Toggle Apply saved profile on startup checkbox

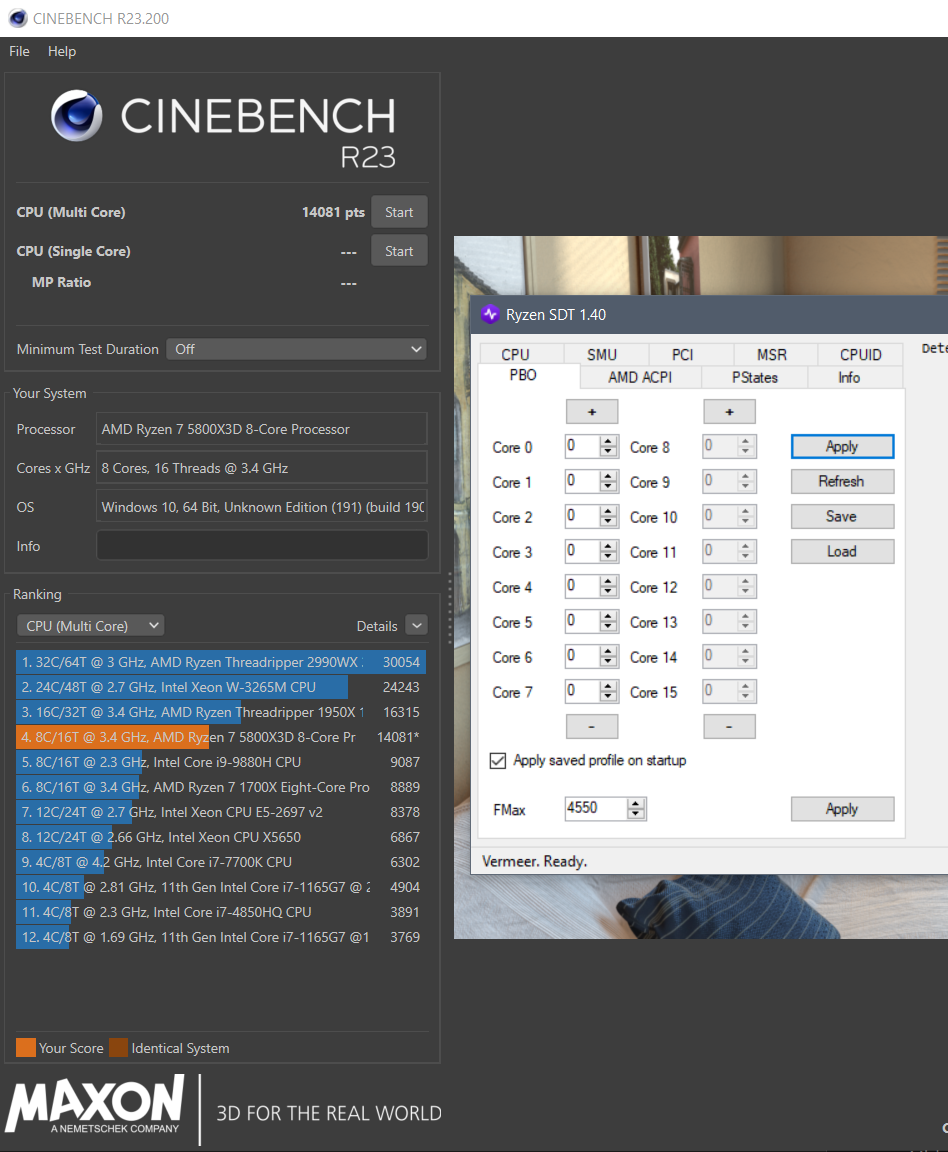(498, 760)
